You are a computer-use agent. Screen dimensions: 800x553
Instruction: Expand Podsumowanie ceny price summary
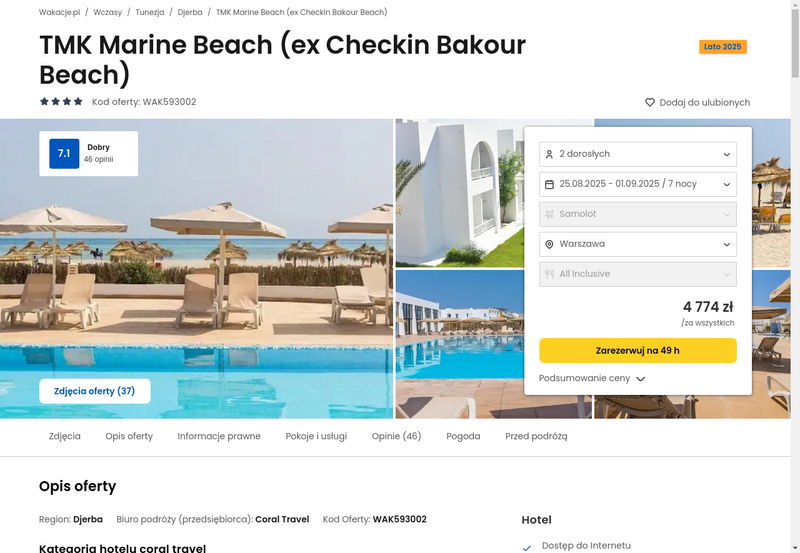(x=592, y=379)
